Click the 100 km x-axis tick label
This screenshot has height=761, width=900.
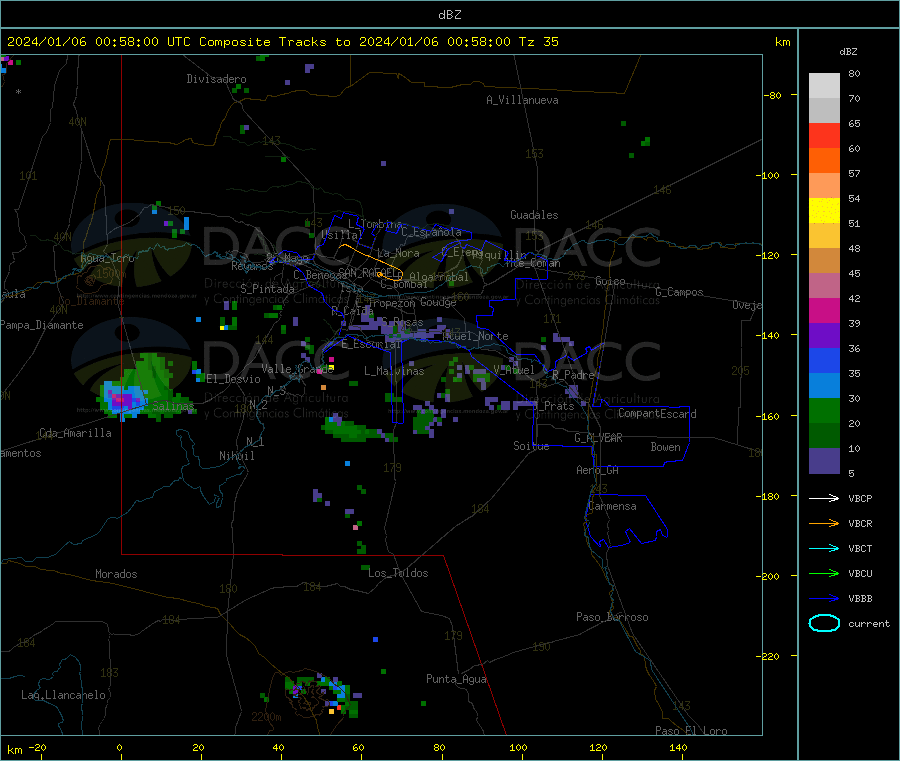518,747
